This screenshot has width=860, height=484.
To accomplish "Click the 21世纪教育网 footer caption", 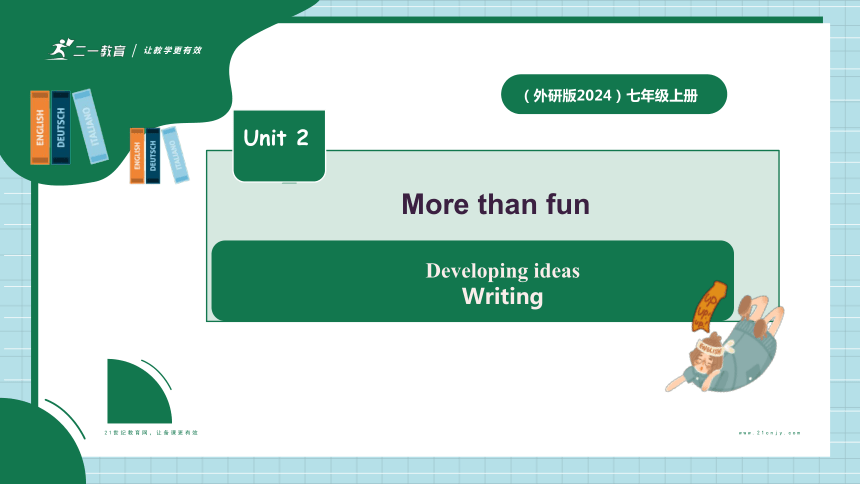I will [151, 433].
